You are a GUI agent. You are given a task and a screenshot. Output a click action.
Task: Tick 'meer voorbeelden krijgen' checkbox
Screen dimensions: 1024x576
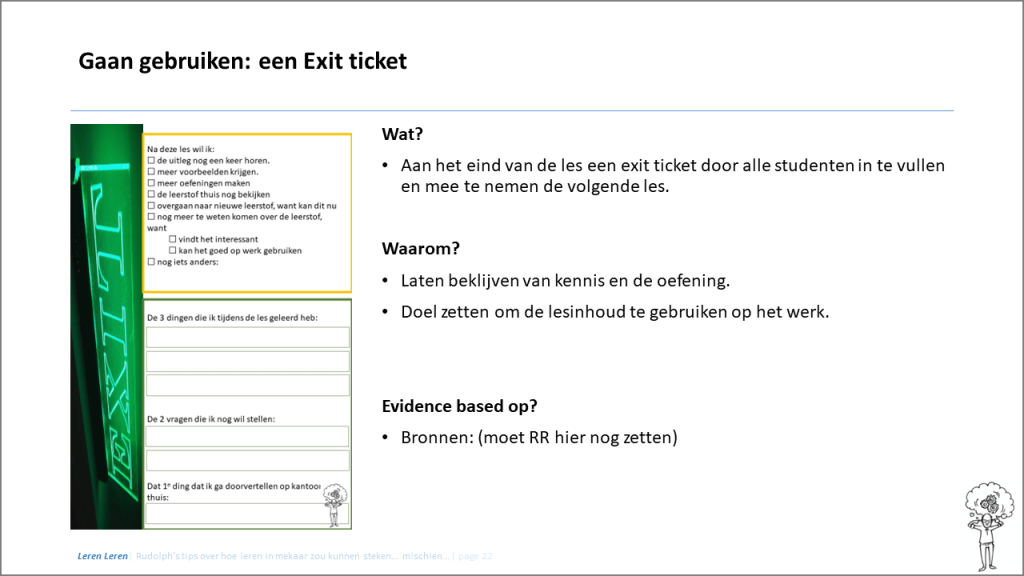click(x=151, y=171)
